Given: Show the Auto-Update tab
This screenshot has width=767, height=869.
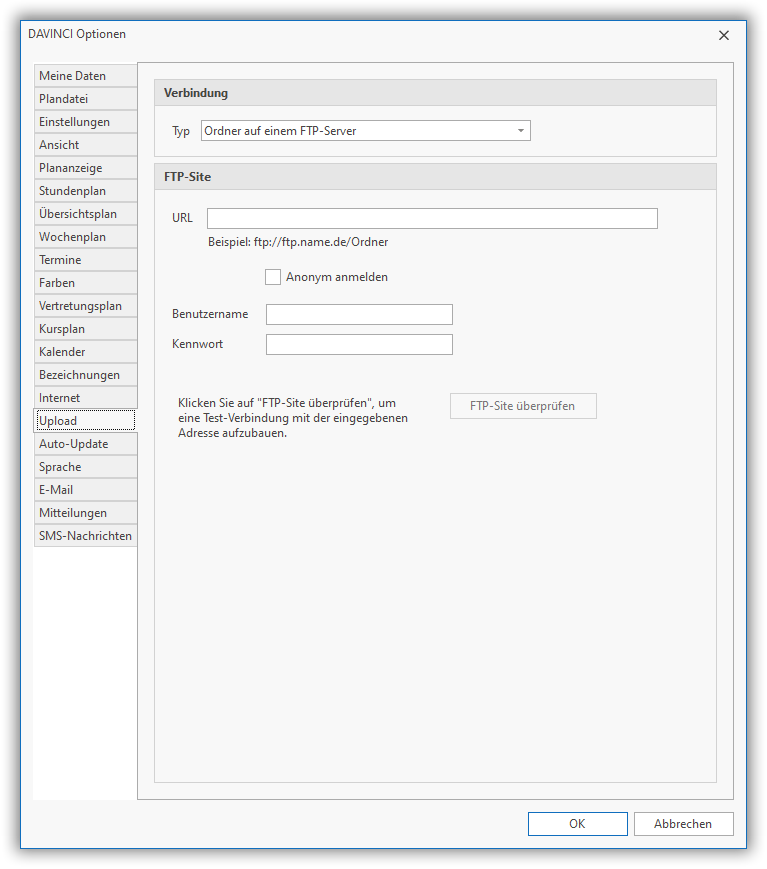Looking at the screenshot, I should tap(84, 444).
